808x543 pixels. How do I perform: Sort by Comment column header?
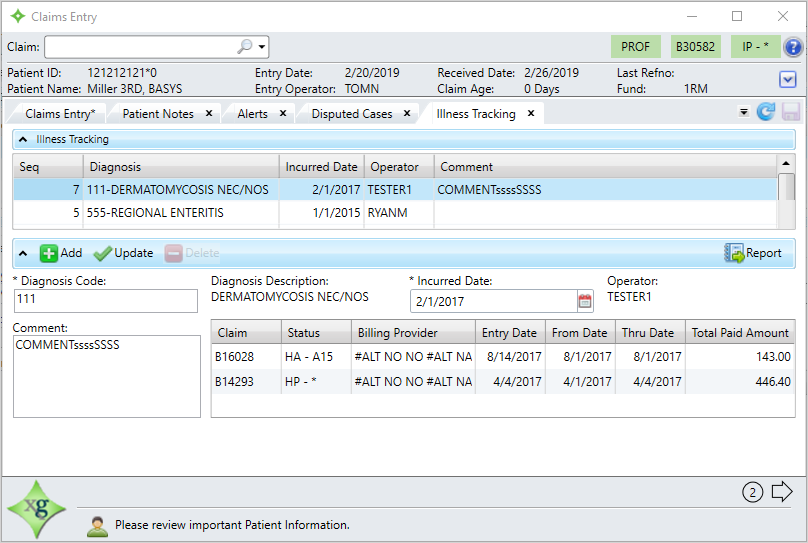coord(605,167)
